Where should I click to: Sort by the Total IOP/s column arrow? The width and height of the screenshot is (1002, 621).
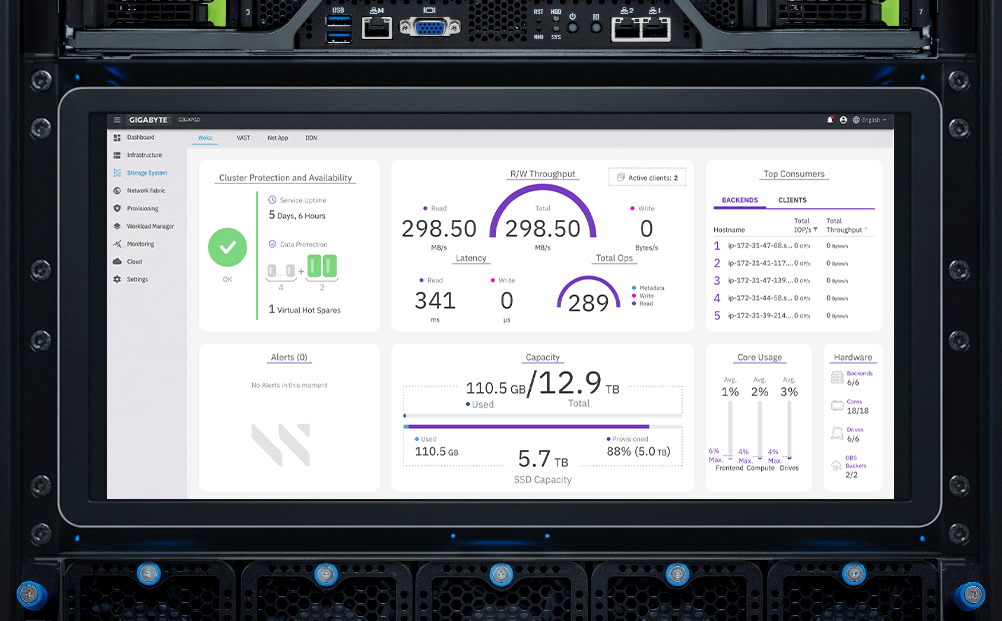click(x=816, y=230)
